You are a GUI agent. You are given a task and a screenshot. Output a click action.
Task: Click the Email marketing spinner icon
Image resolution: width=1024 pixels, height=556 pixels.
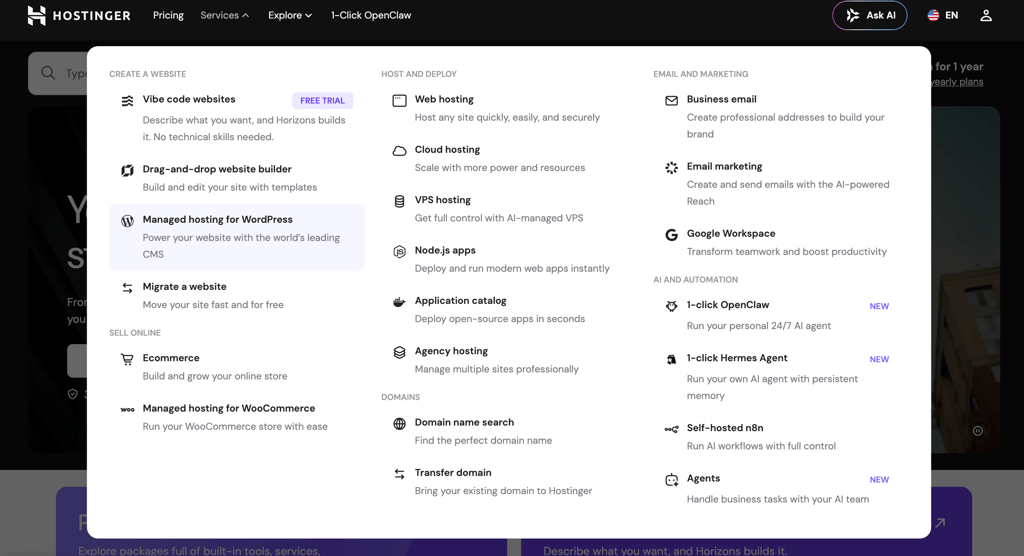coord(671,168)
